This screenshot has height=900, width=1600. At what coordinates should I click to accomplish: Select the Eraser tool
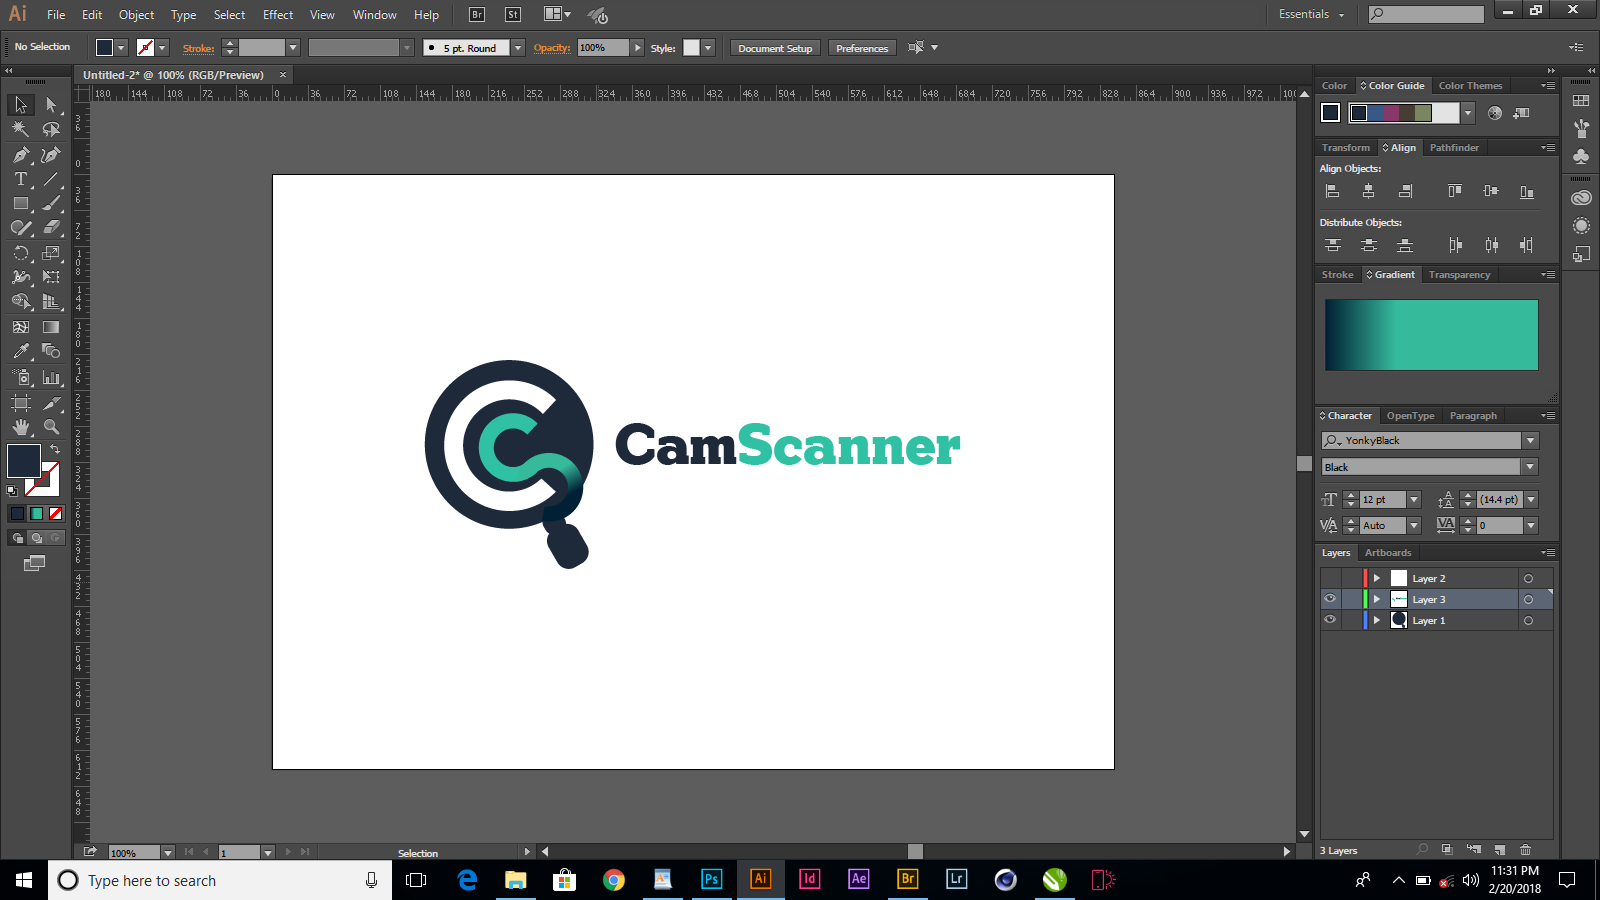pyautogui.click(x=51, y=228)
